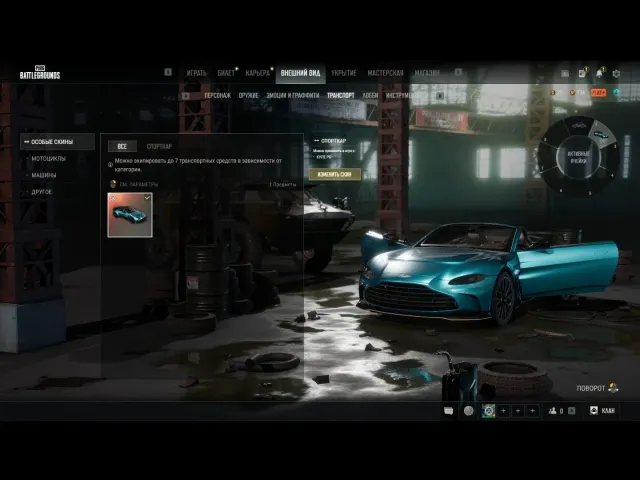Click the second coin currency icon
The width and height of the screenshot is (640, 480).
(x=572, y=93)
